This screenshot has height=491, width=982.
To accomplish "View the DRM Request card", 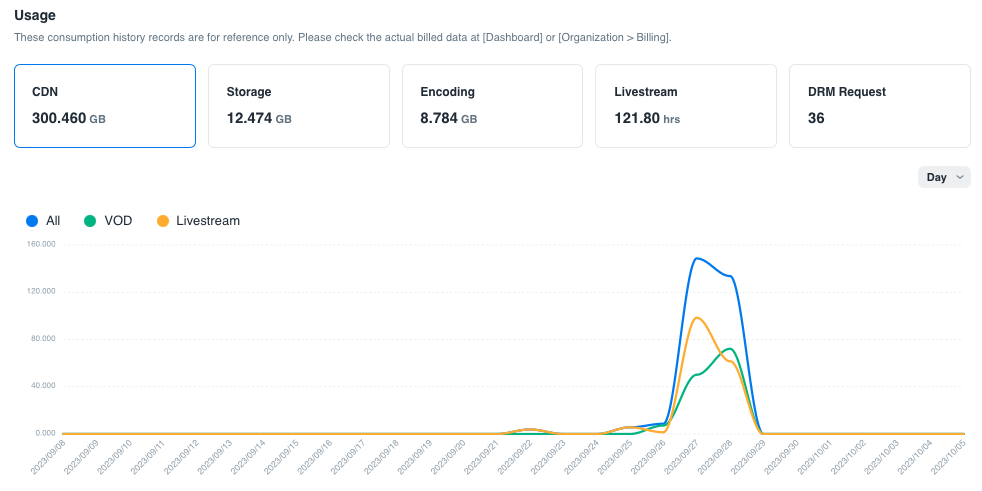I will (x=879, y=106).
